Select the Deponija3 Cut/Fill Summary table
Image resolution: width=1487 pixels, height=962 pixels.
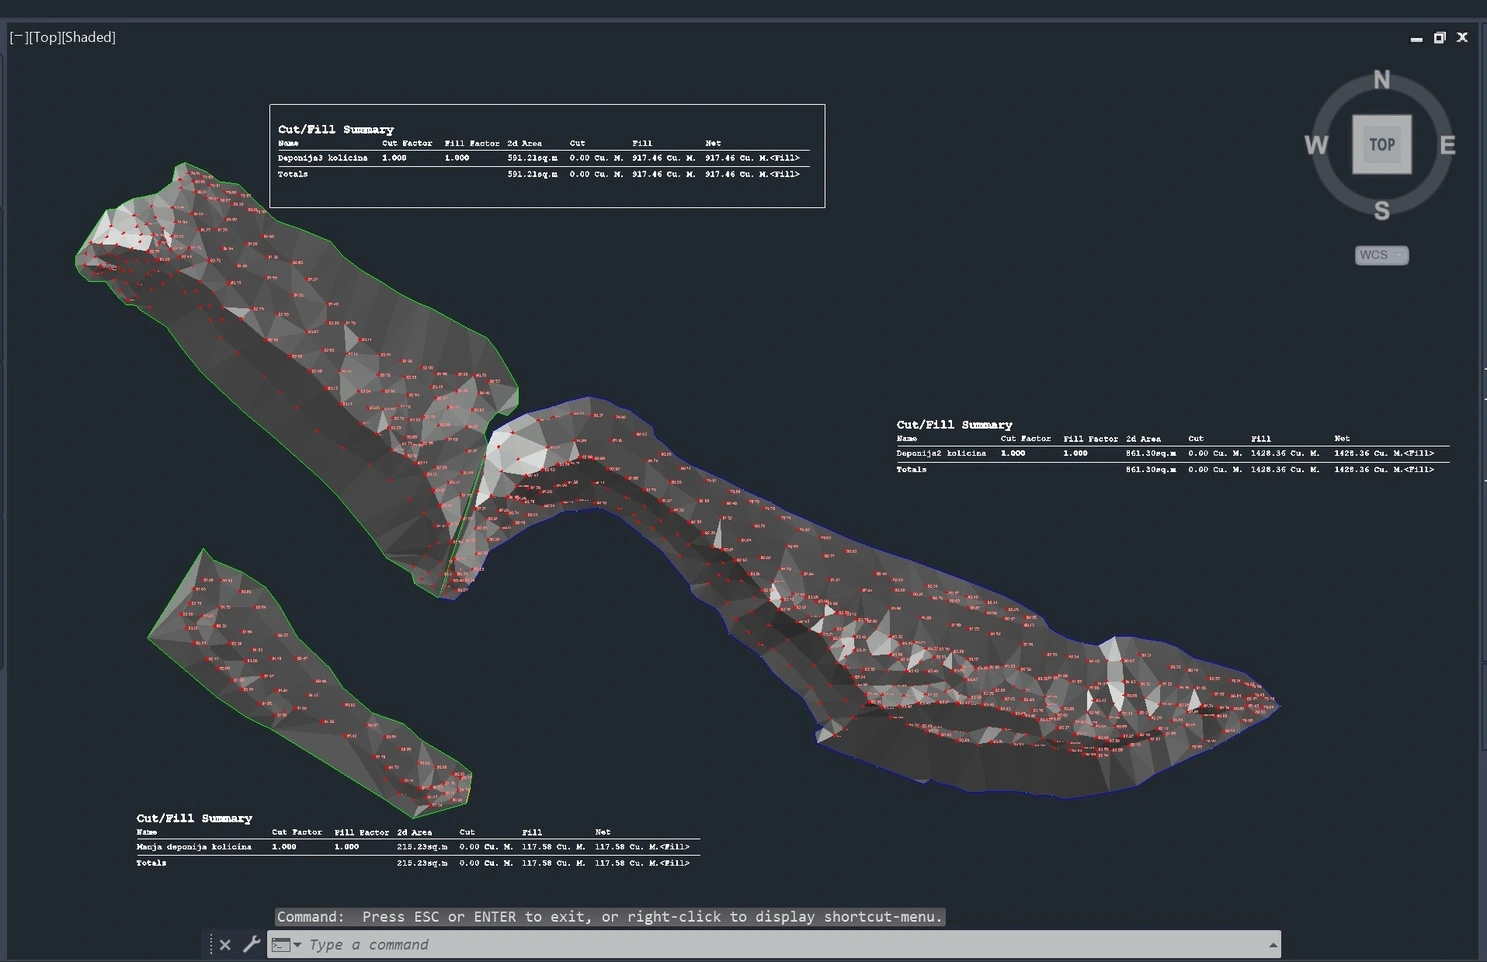pos(546,156)
